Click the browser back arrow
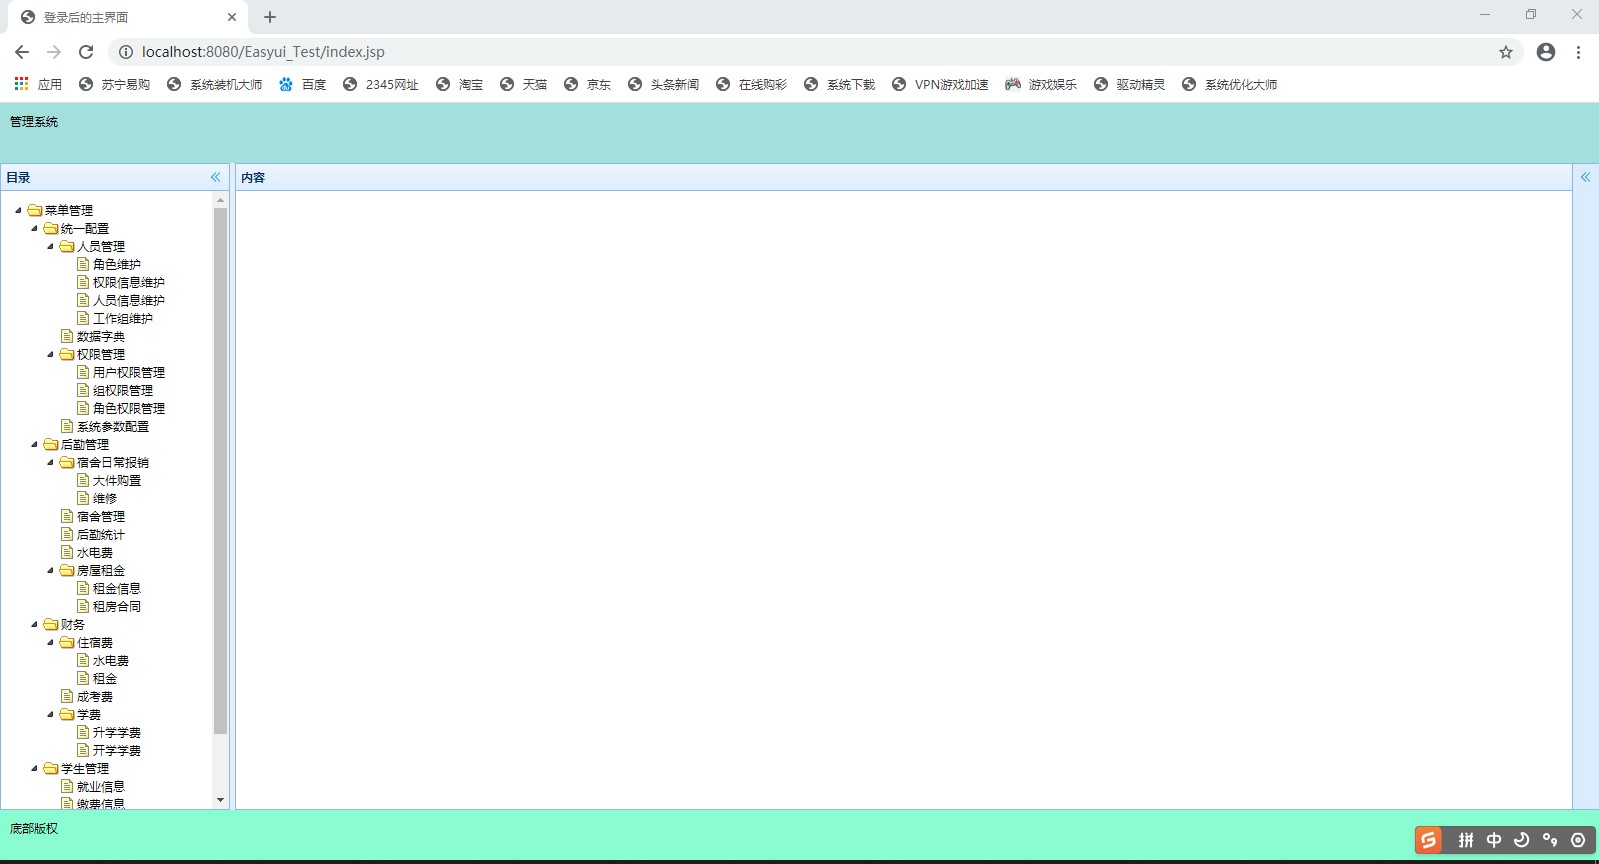The image size is (1599, 864). pyautogui.click(x=22, y=52)
